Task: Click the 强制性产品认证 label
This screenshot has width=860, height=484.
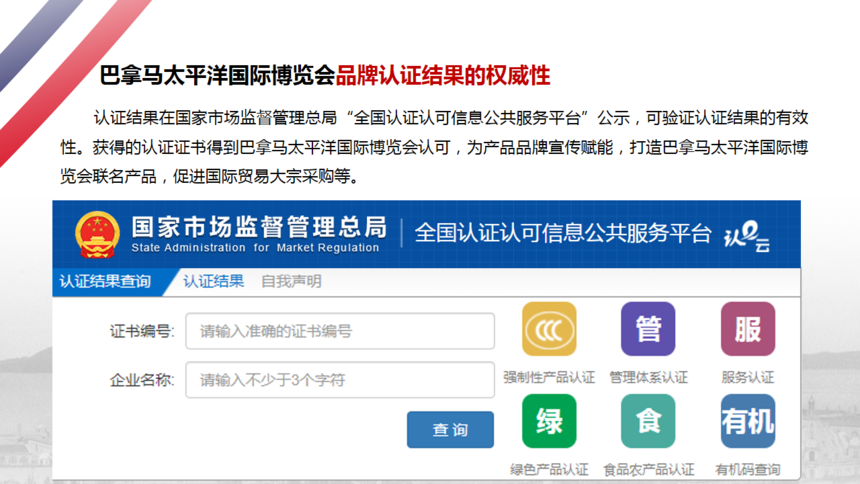Action: pyautogui.click(x=549, y=378)
